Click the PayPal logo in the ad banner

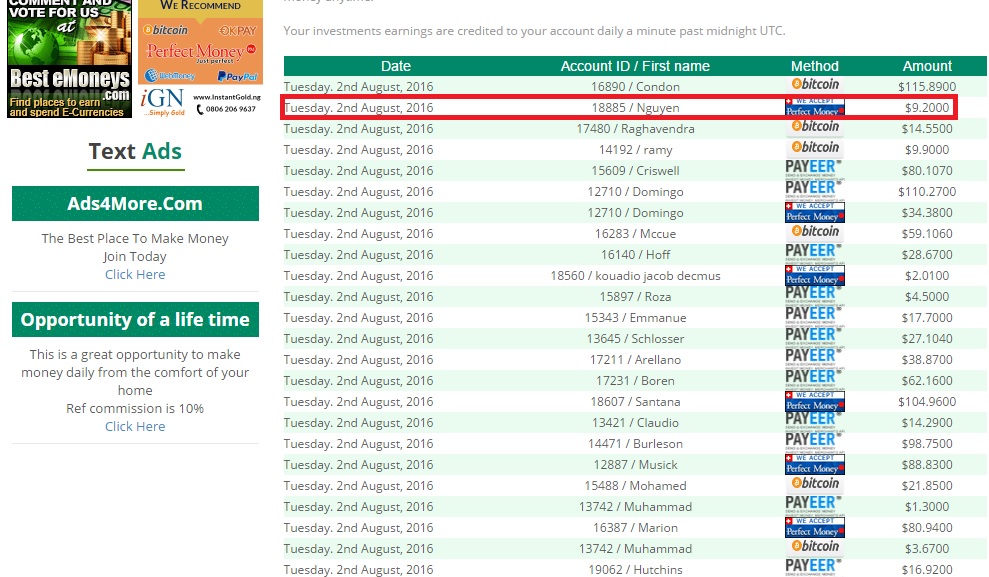coord(236,76)
